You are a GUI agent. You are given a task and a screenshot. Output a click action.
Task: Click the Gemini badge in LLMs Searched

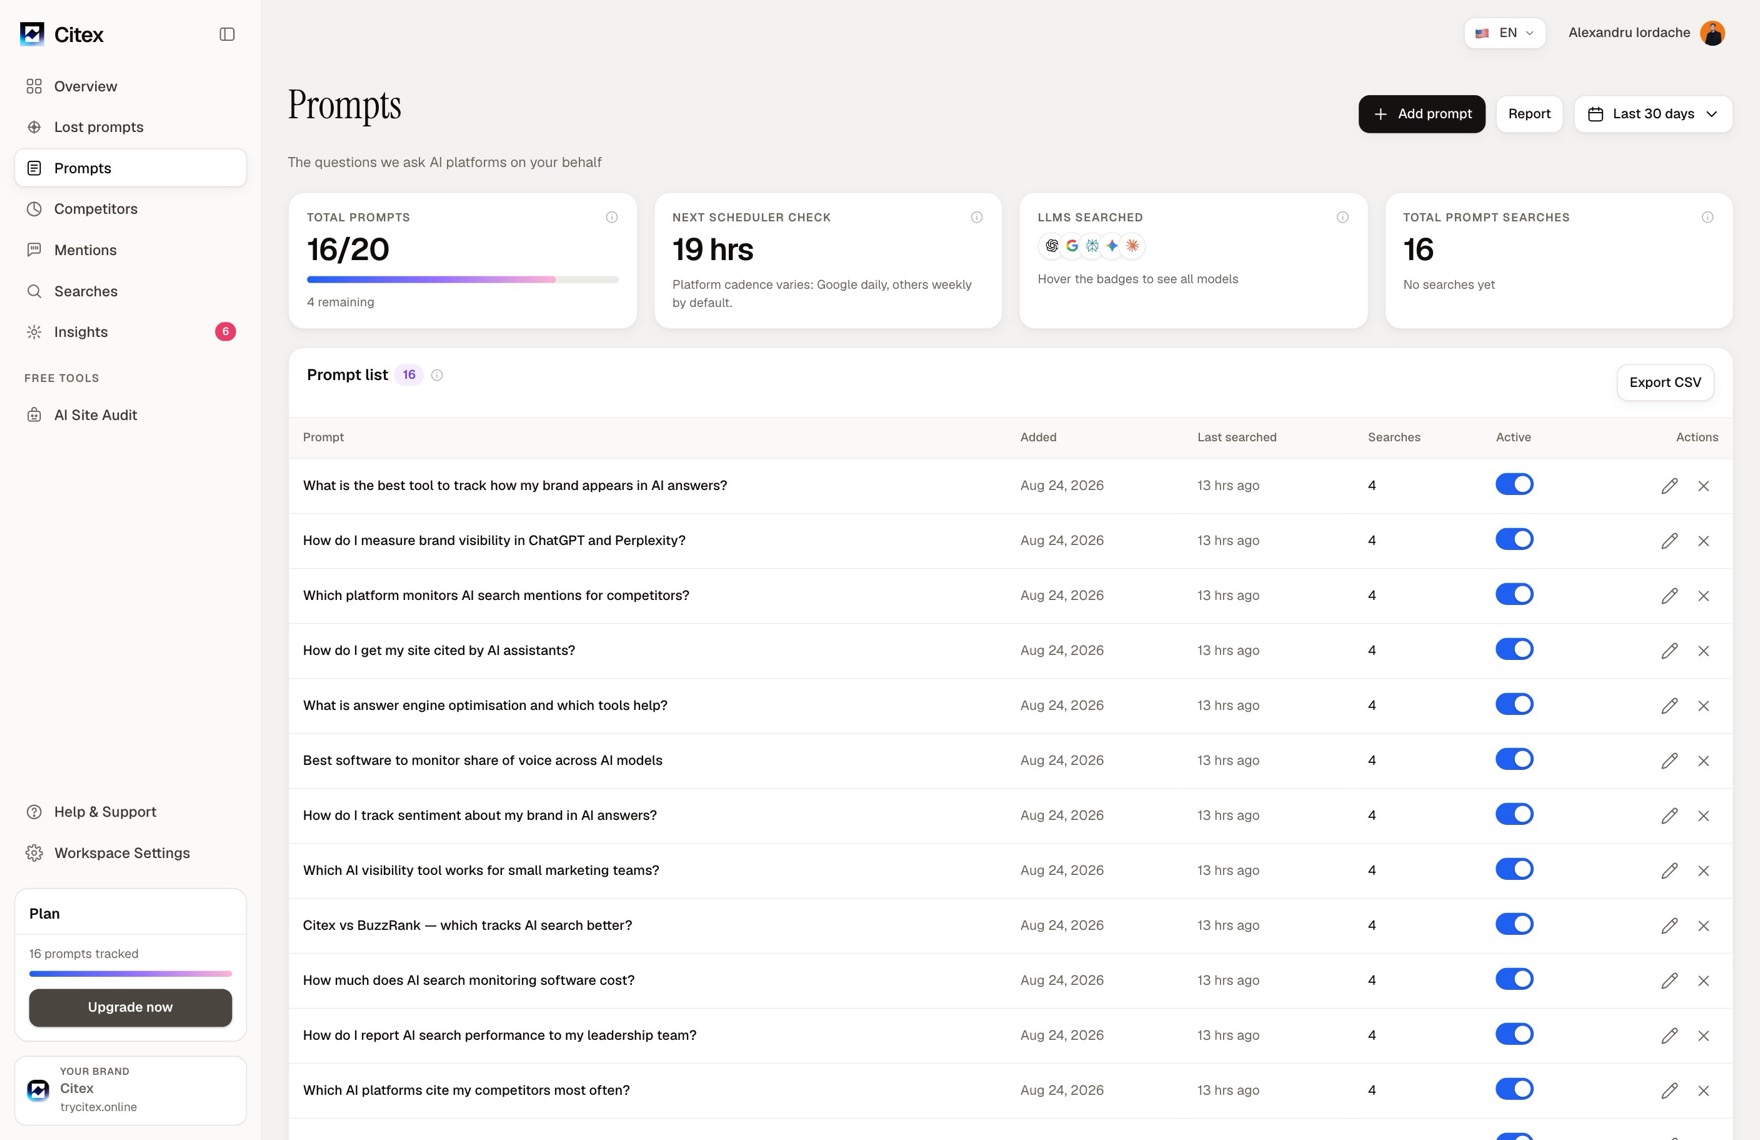(x=1112, y=246)
